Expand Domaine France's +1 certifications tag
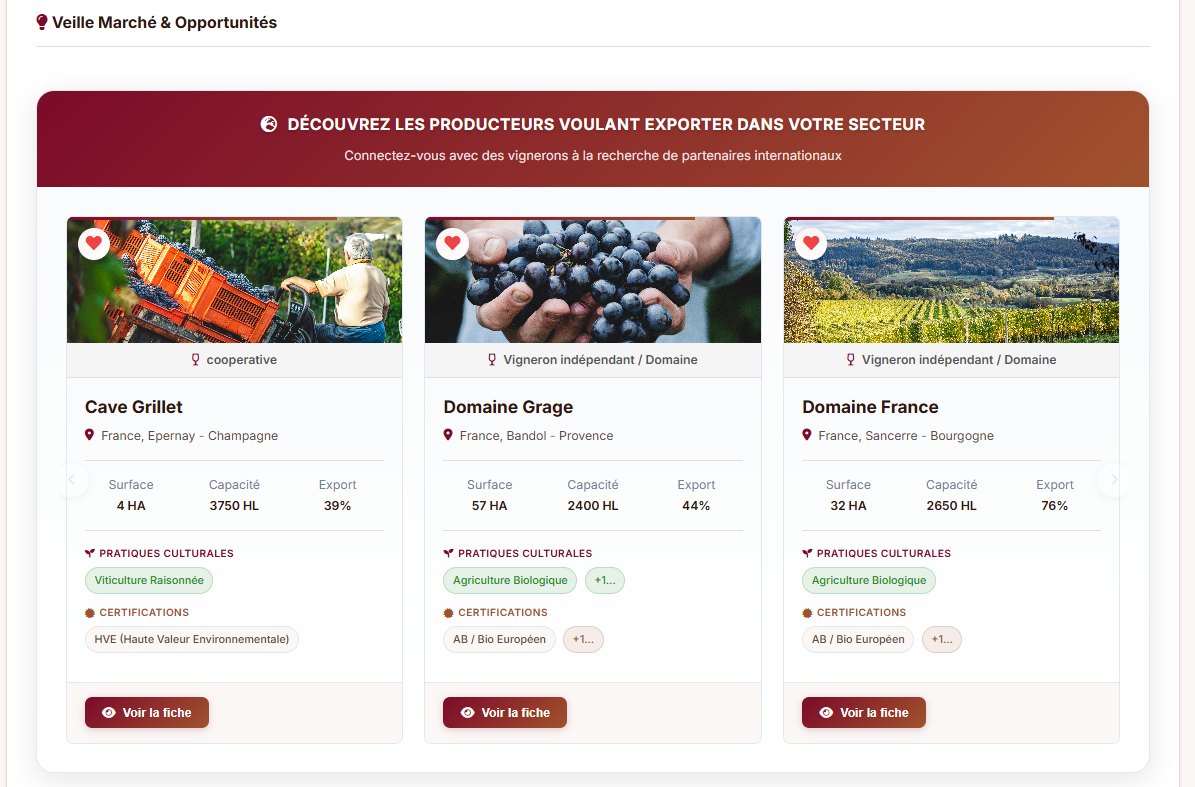 (941, 639)
